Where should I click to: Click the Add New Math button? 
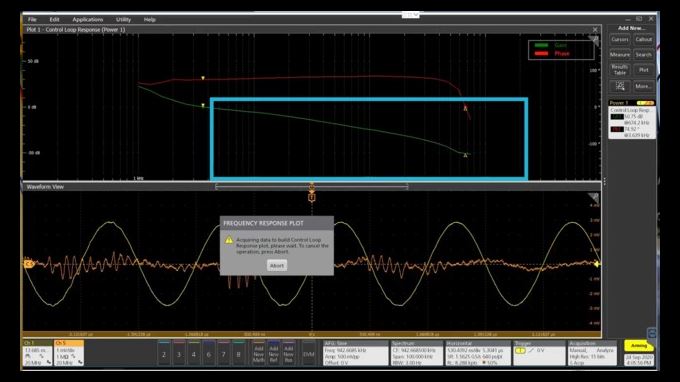coord(258,353)
